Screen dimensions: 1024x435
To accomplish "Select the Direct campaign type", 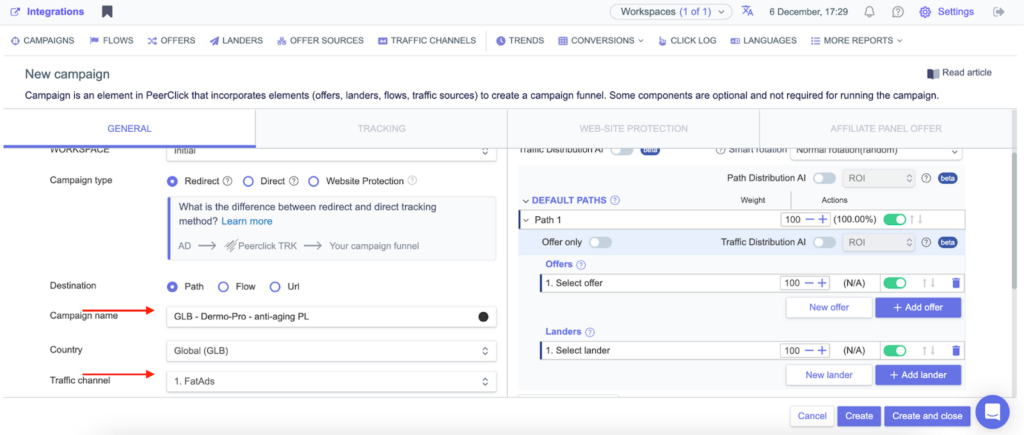I will tap(249, 181).
